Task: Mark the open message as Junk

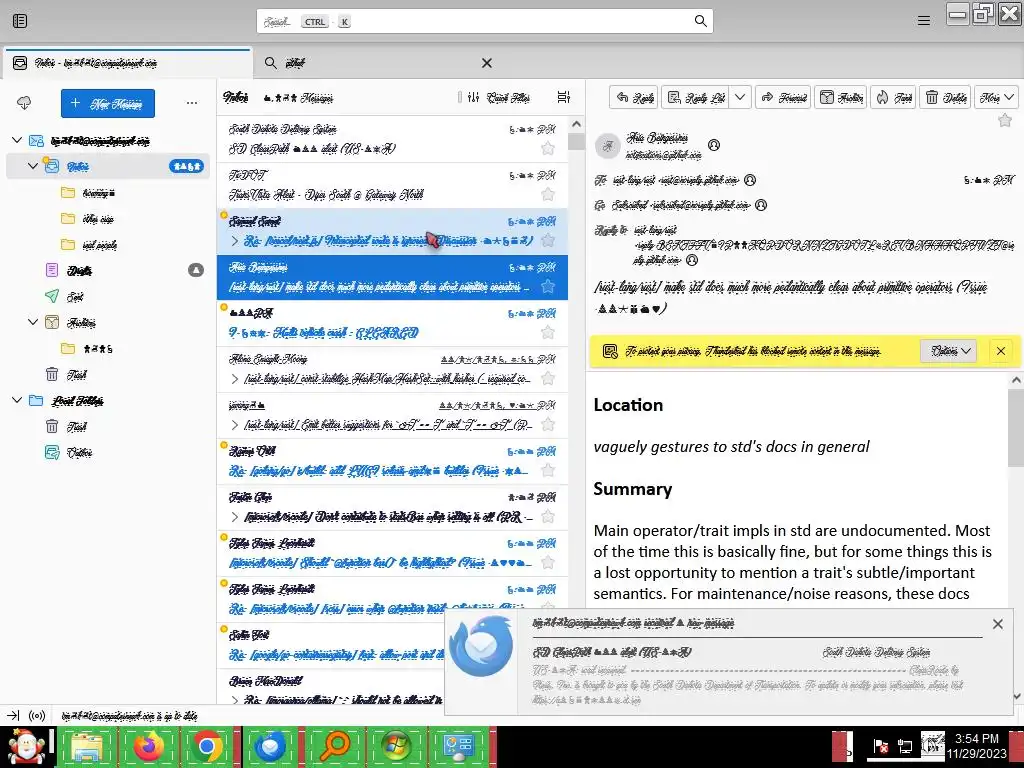Action: tap(894, 97)
